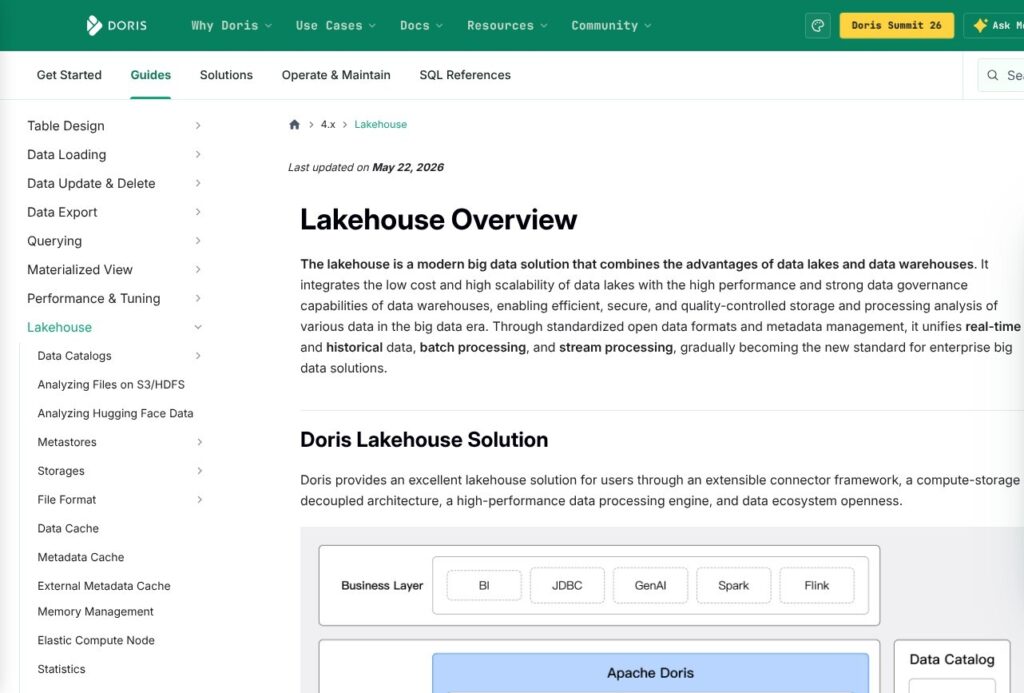Click the BI box in diagram

click(484, 585)
